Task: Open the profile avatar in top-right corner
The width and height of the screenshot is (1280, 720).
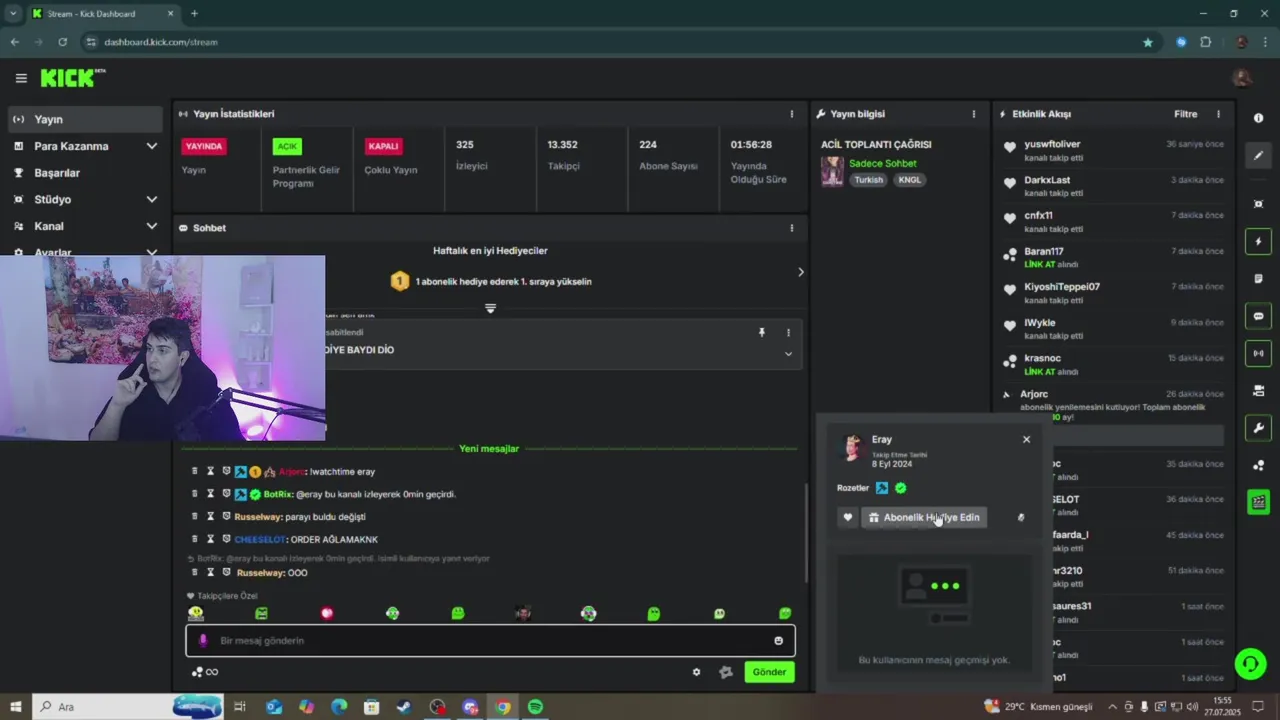Action: pos(1242,78)
